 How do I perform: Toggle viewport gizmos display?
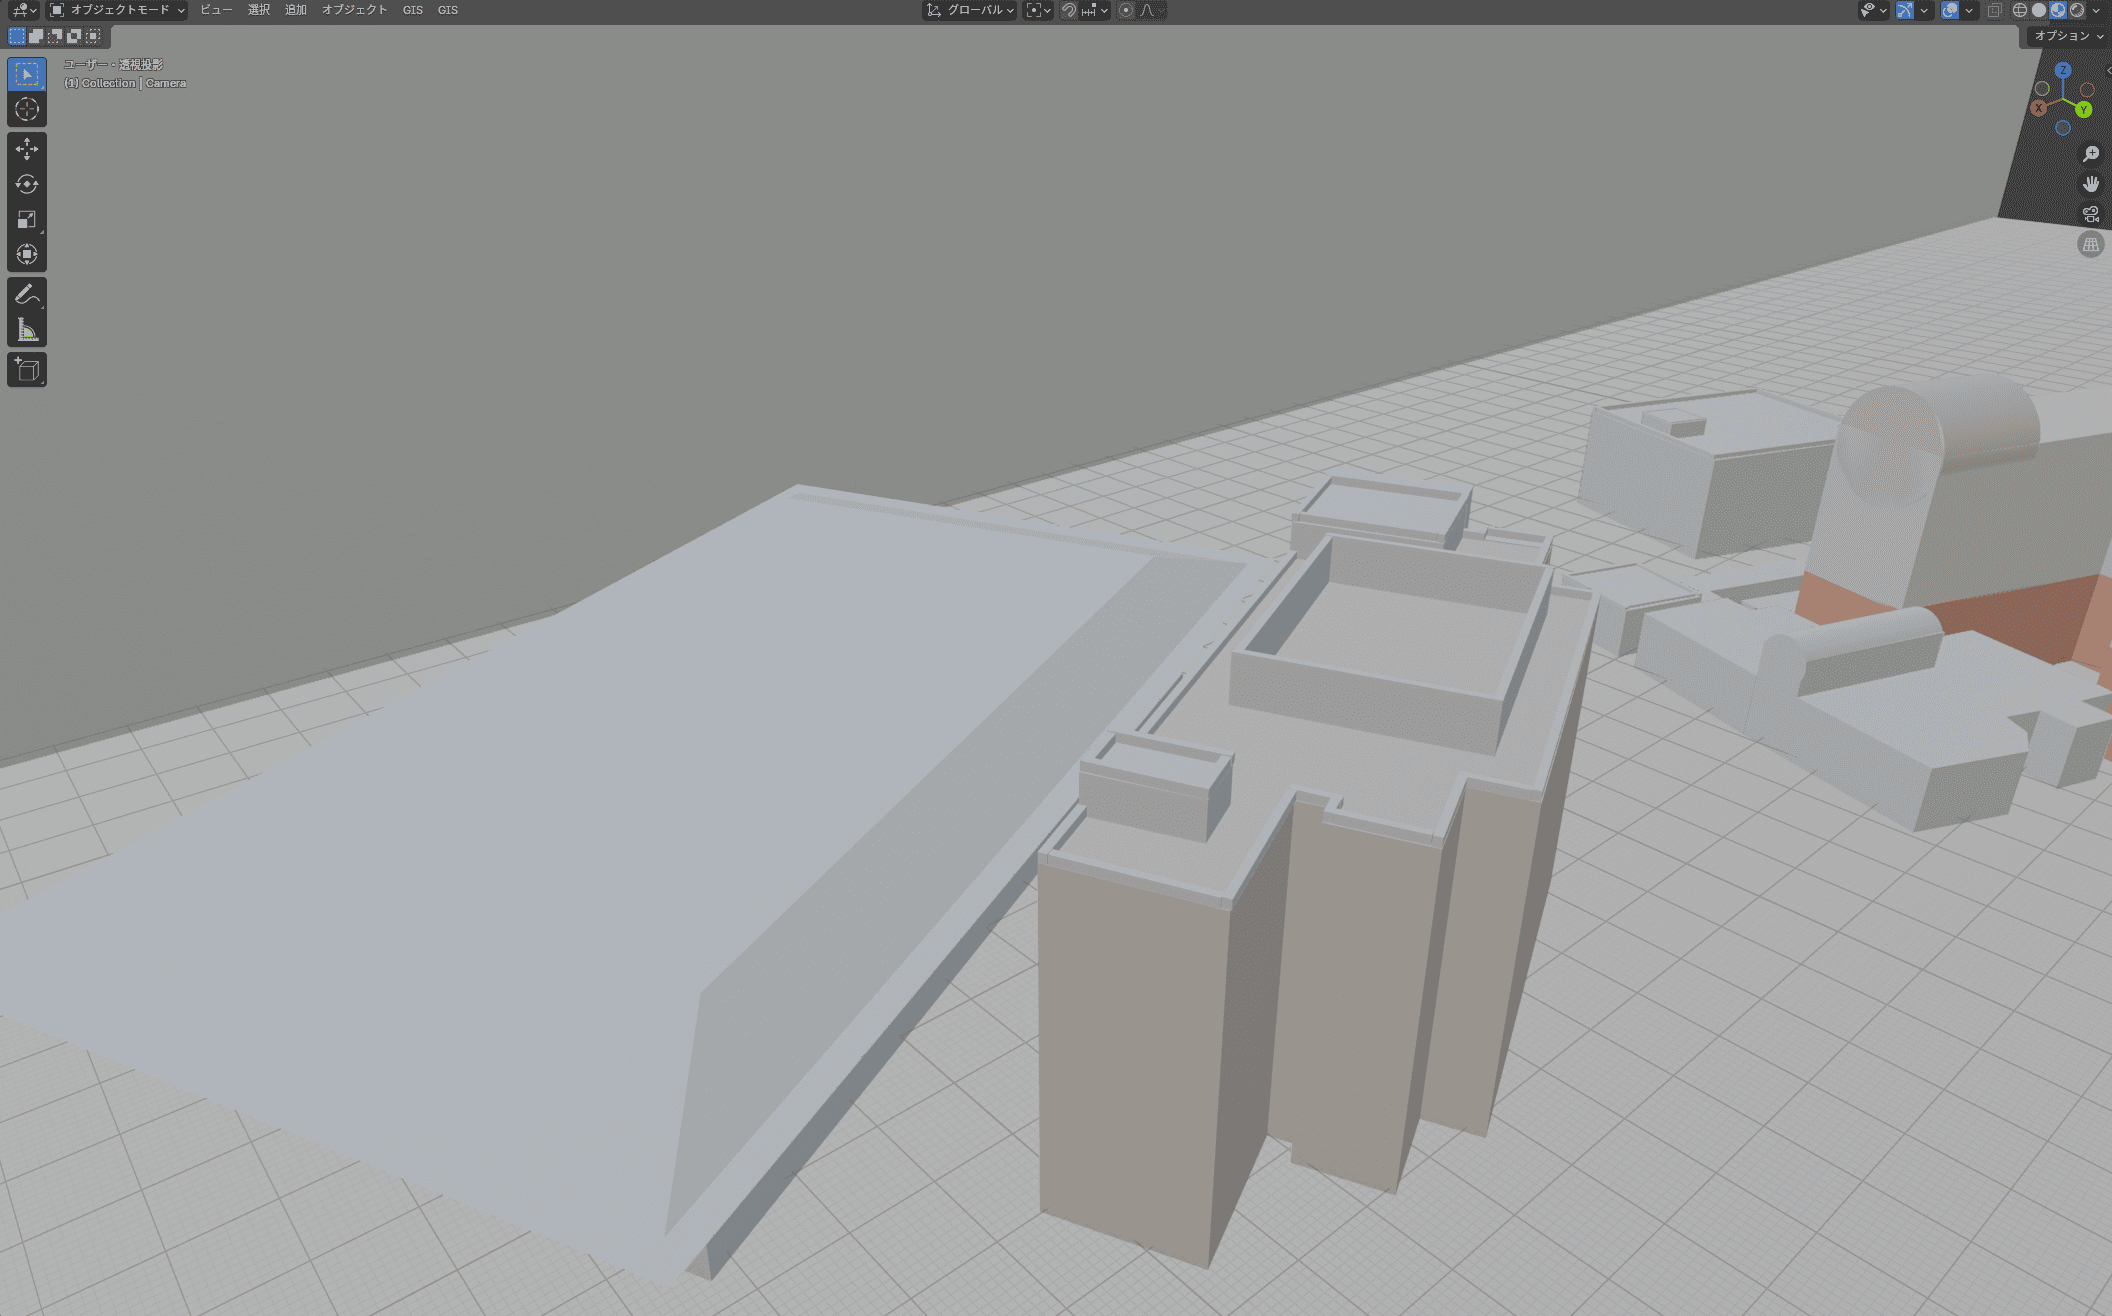[x=1905, y=10]
